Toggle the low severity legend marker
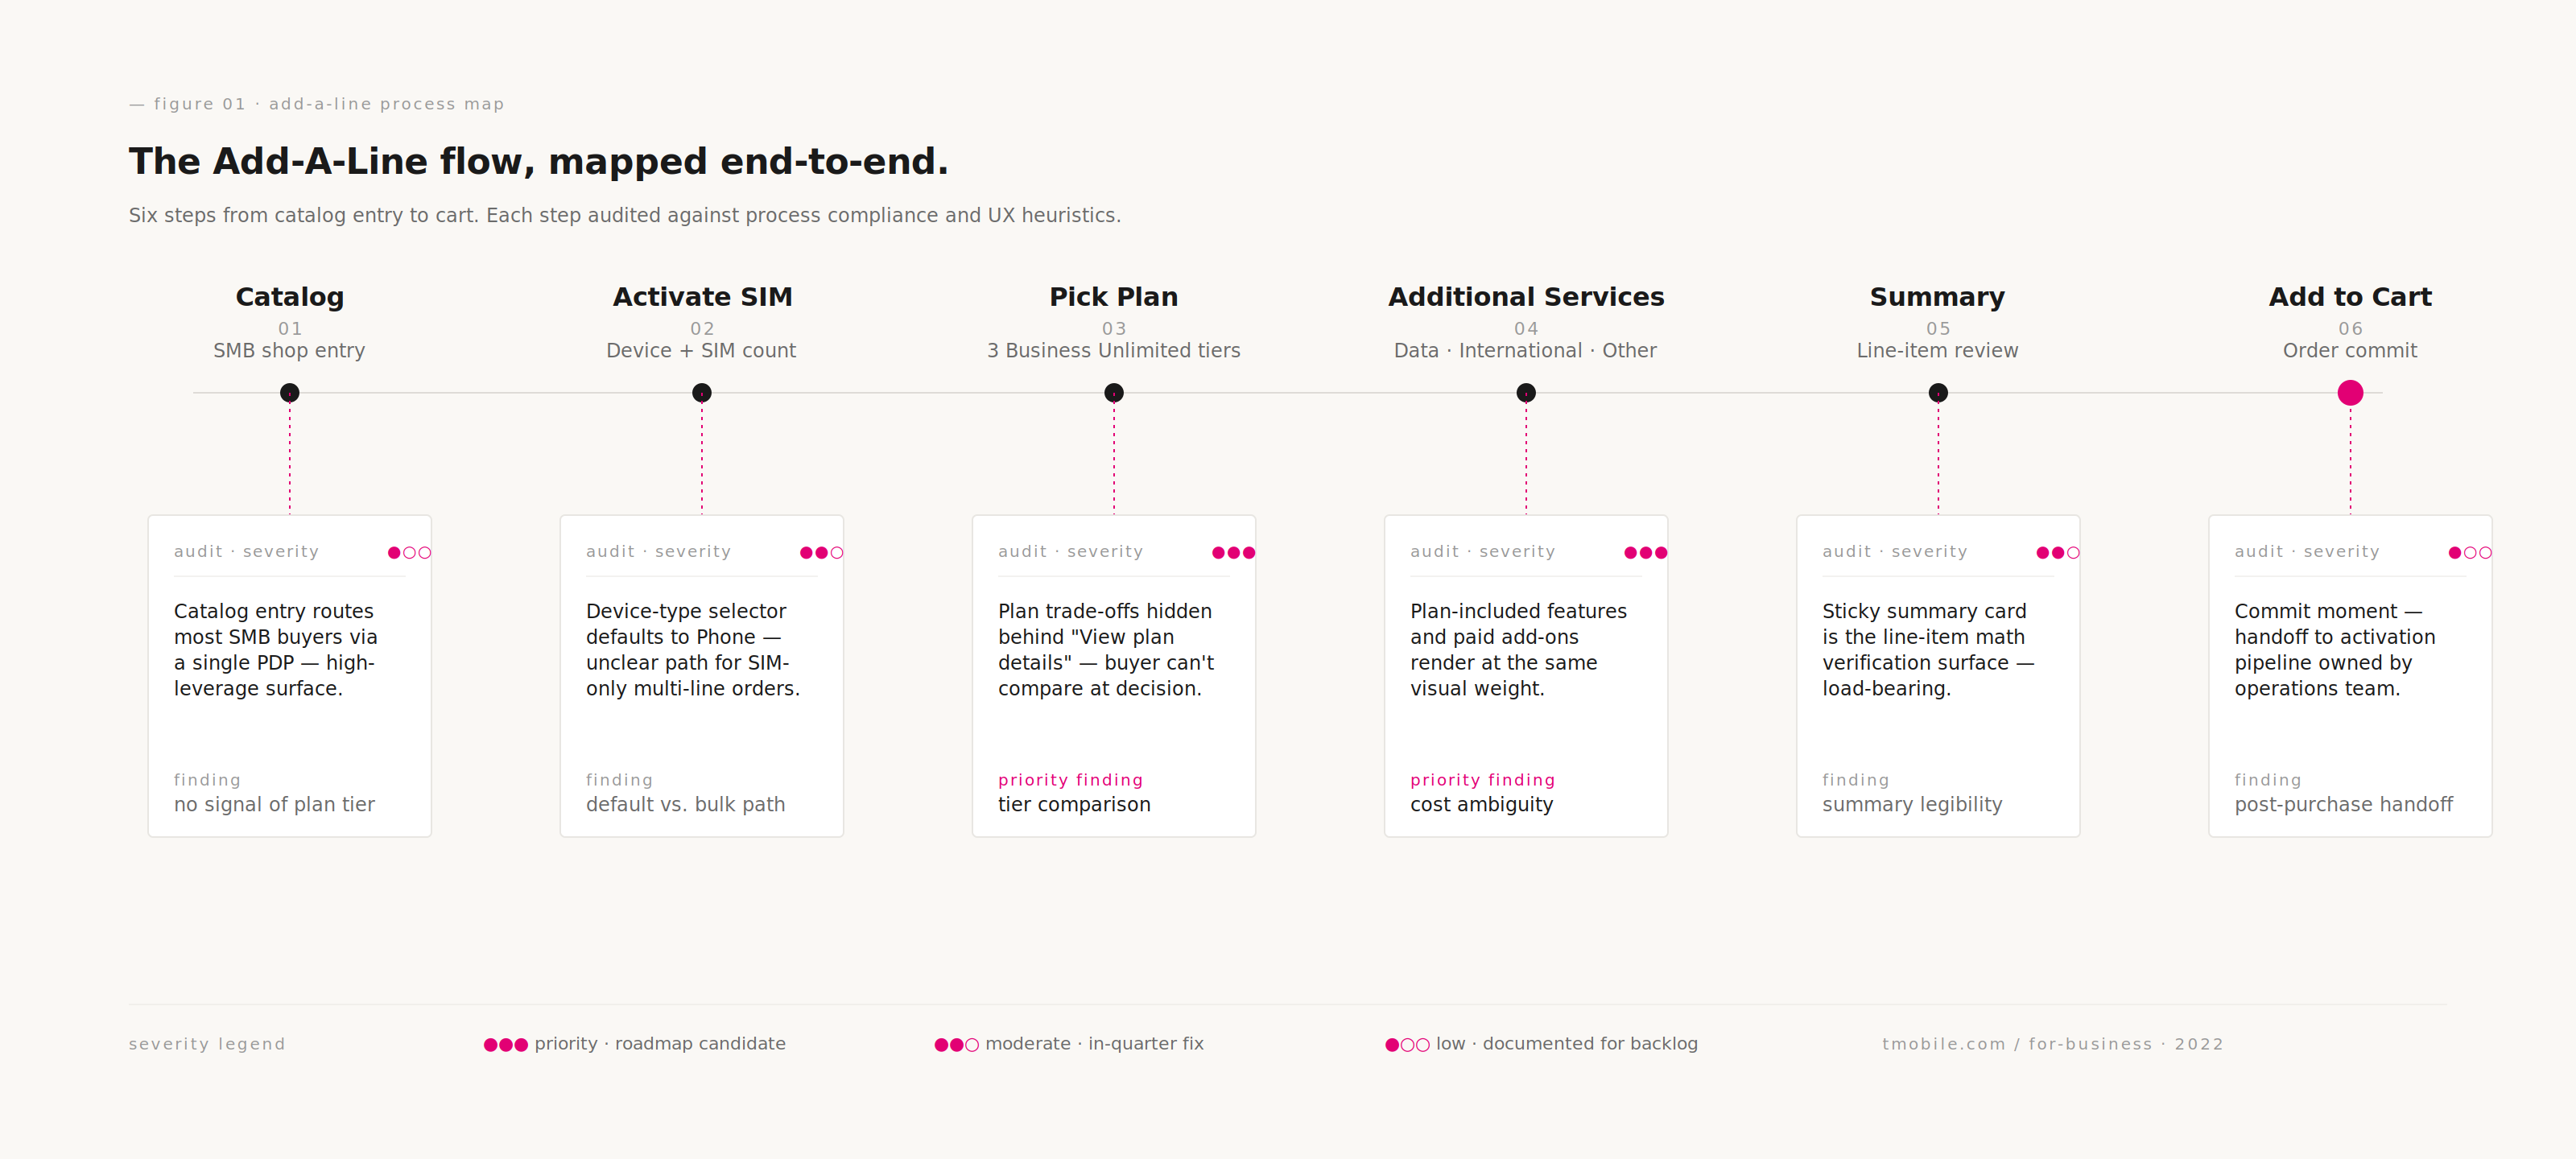Screen dimensions: 2576x1159 [x=1405, y=1043]
